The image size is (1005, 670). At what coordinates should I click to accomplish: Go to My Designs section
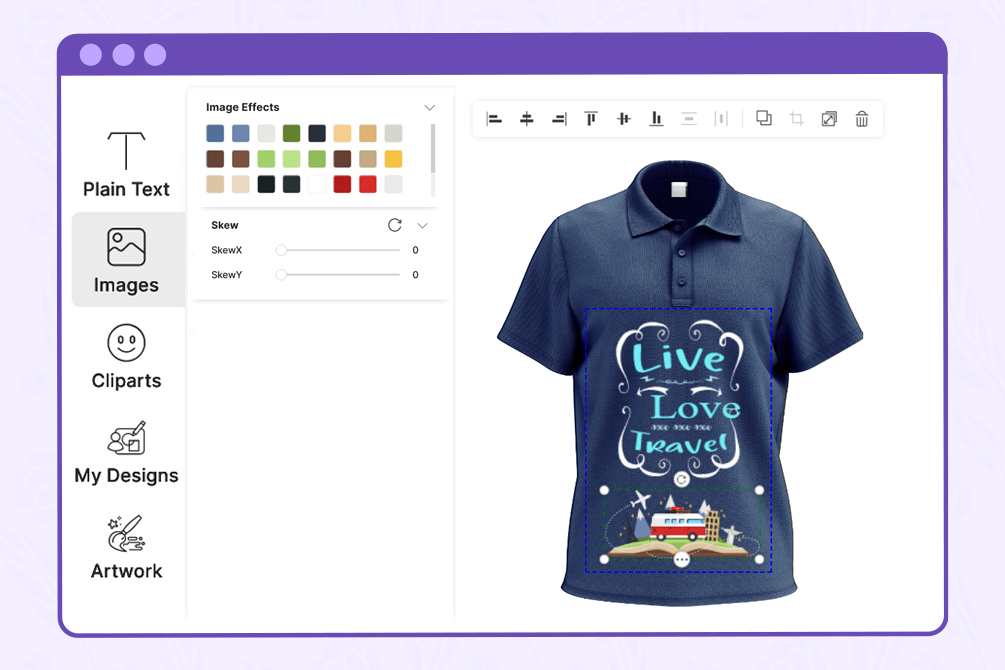[126, 452]
